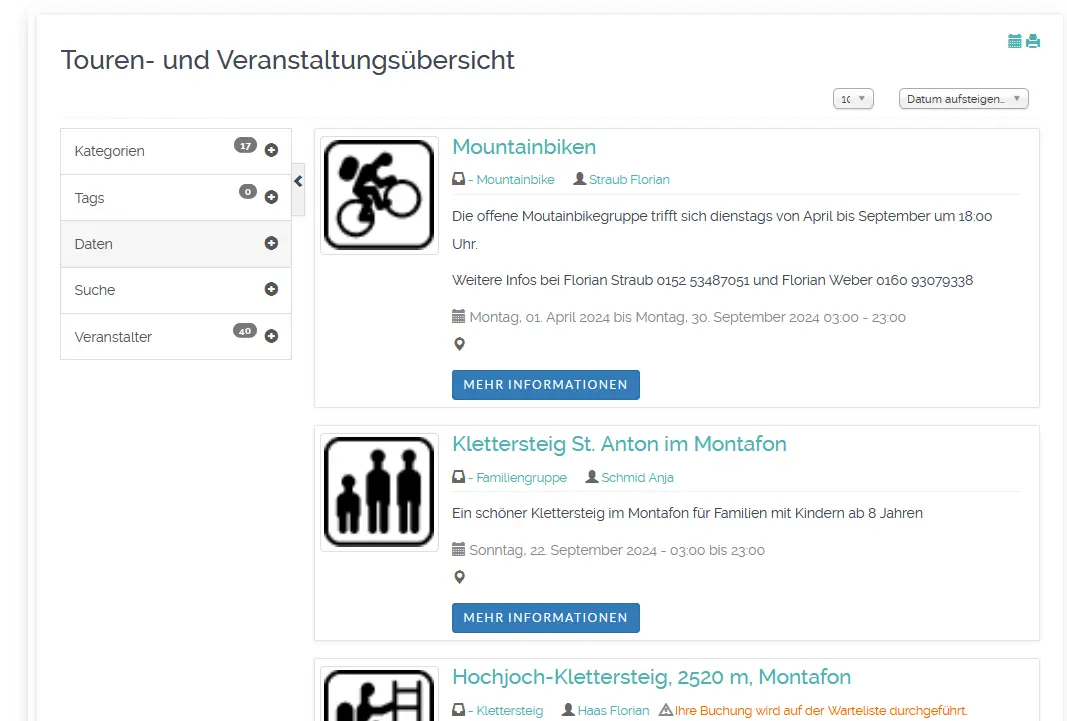The image size is (1067, 721).
Task: Click the location pin under Mountainbiken
Action: click(x=460, y=344)
